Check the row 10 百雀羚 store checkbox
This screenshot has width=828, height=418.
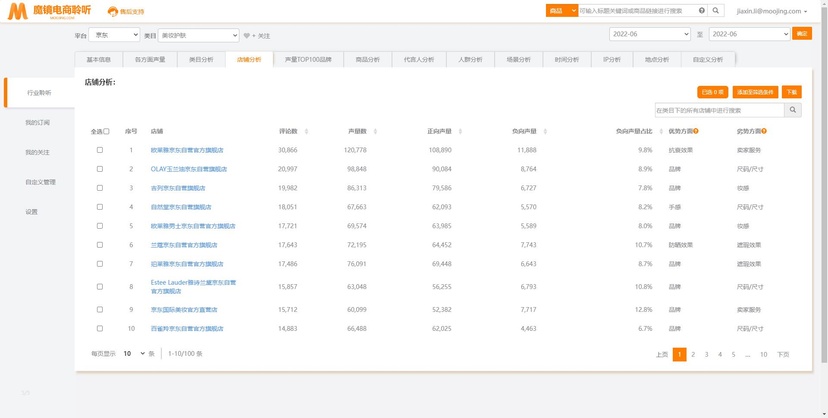tap(100, 328)
